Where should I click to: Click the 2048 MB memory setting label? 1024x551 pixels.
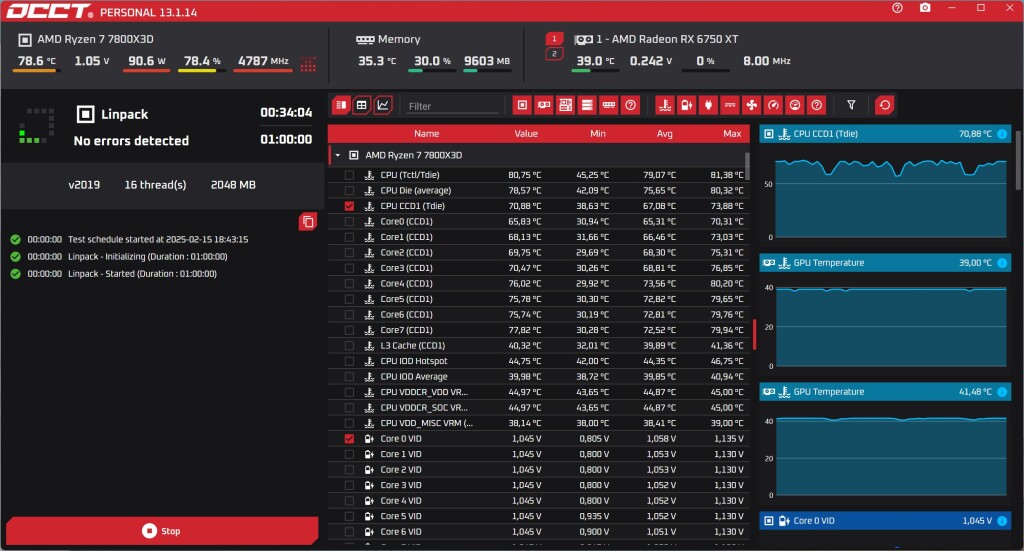(233, 185)
